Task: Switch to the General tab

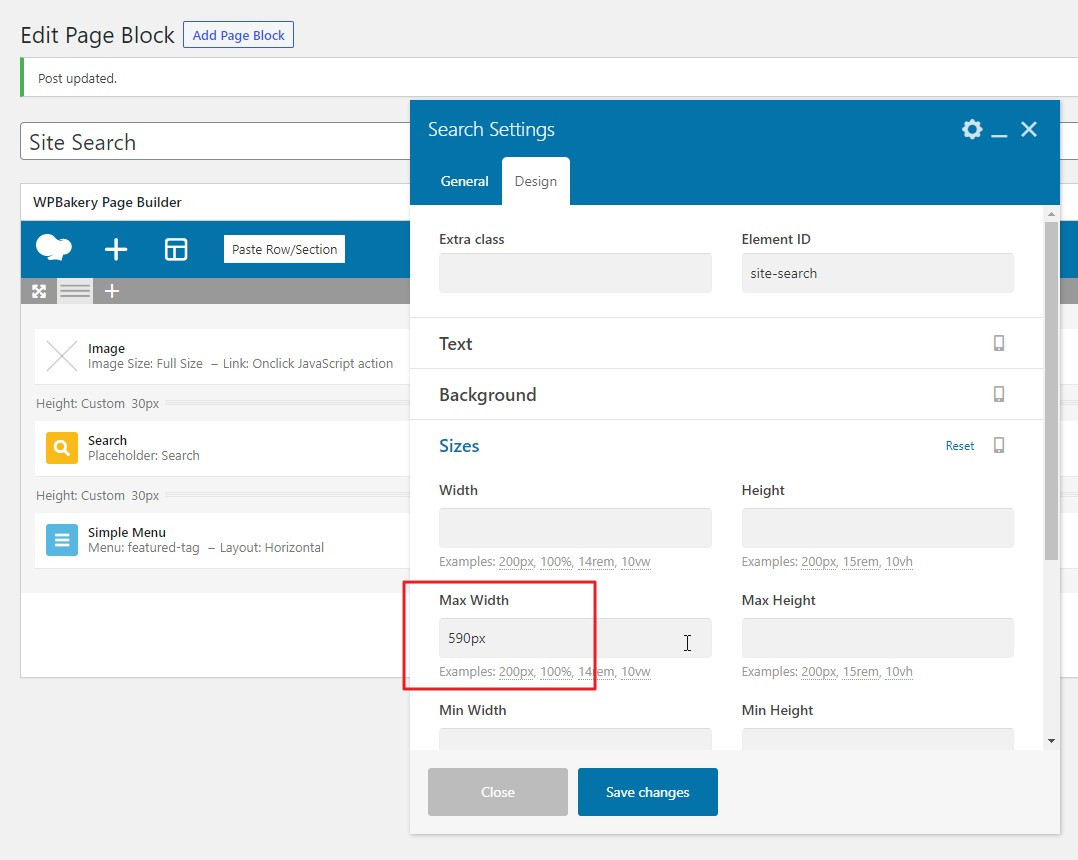Action: 464,181
